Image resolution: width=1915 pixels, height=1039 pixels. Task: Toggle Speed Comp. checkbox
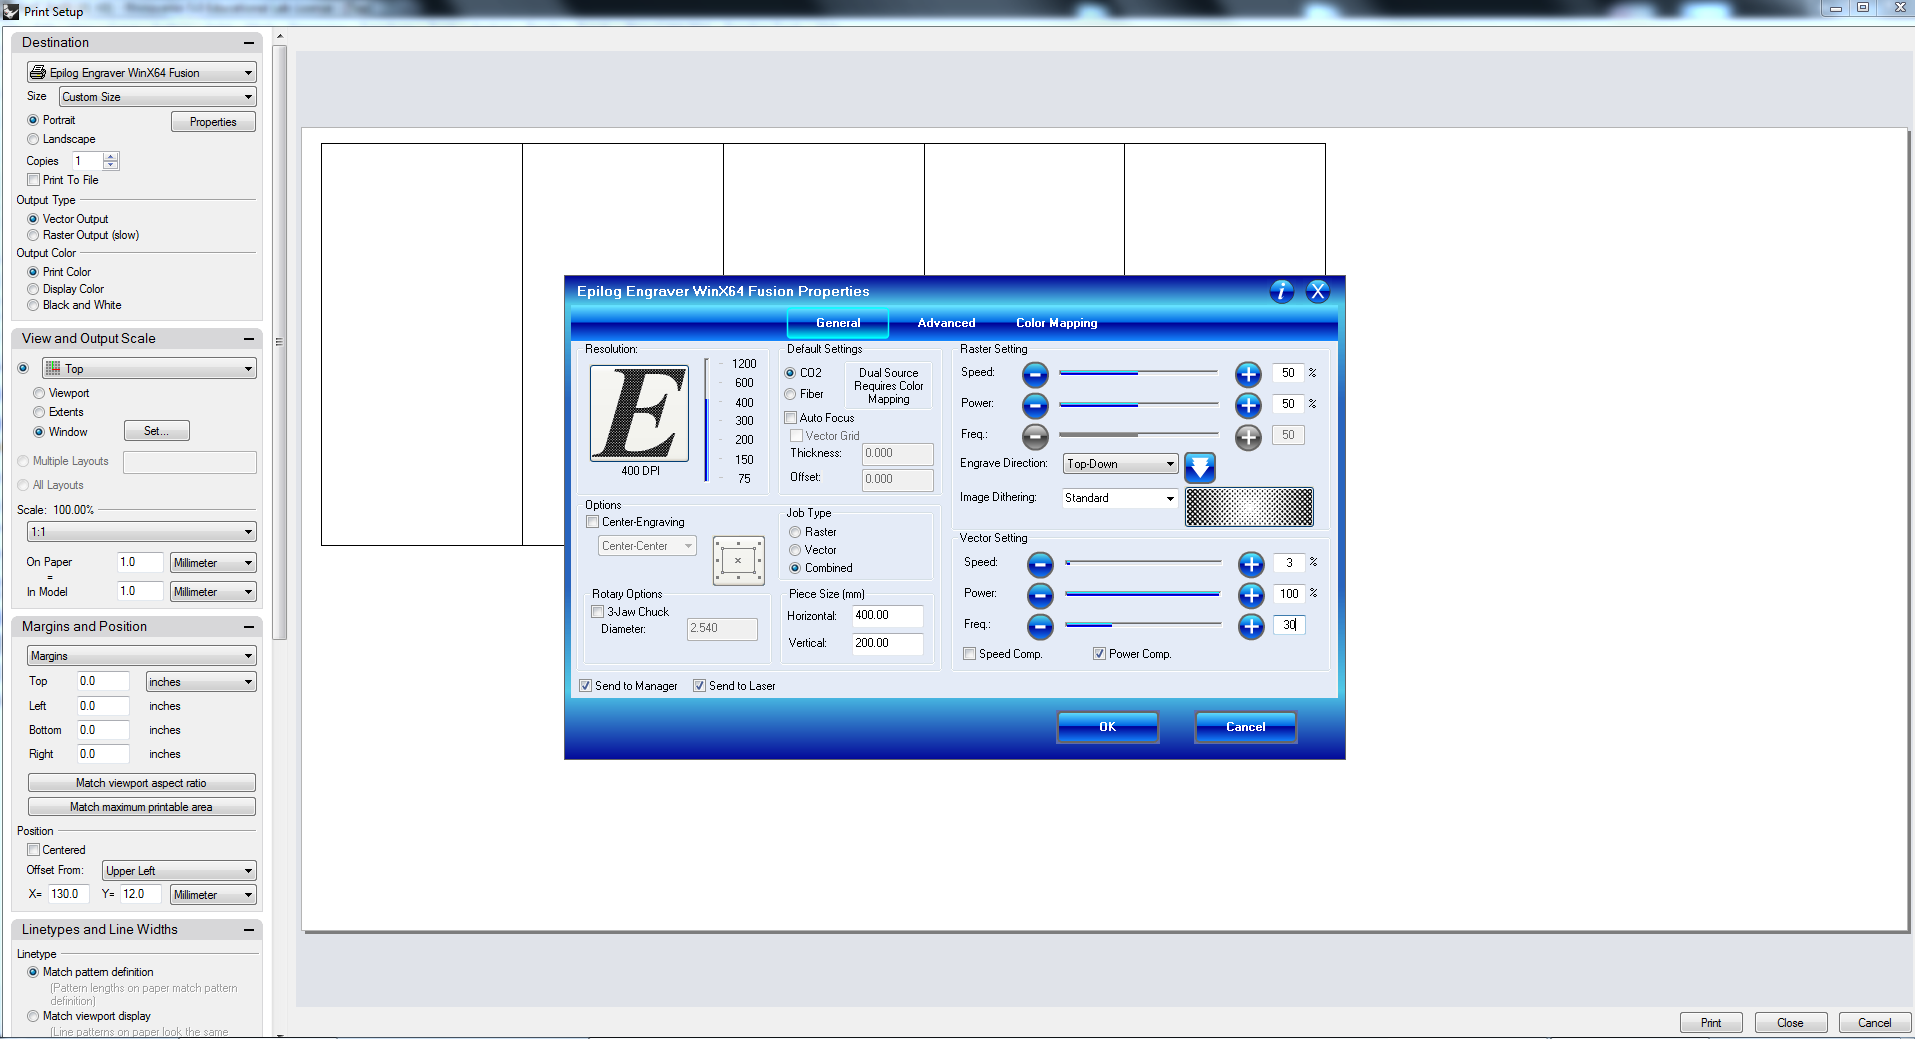pos(969,654)
